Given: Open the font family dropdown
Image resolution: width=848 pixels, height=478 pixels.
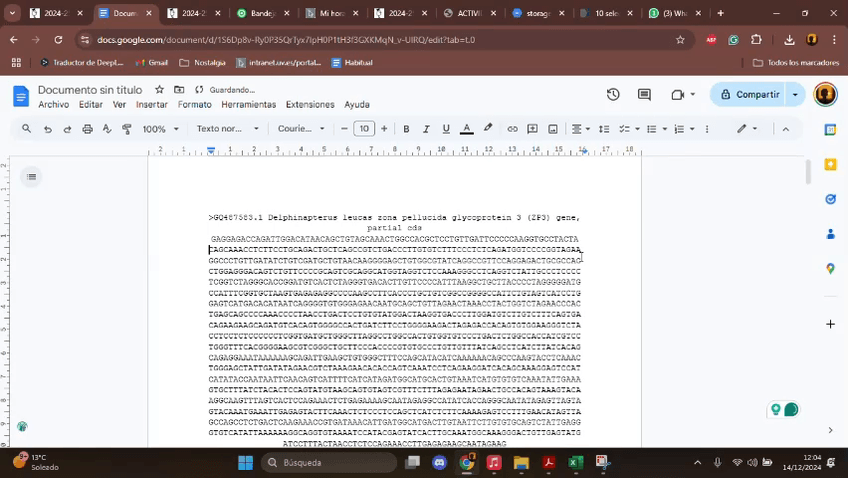Looking at the screenshot, I should pos(301,129).
